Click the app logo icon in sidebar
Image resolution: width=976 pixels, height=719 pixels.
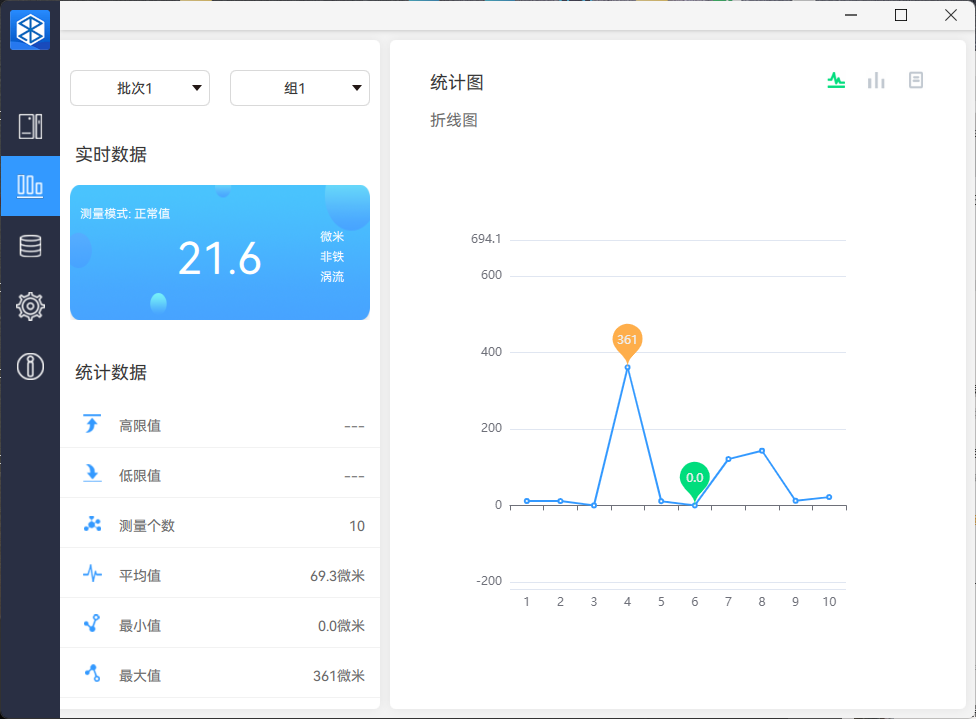click(x=30, y=29)
